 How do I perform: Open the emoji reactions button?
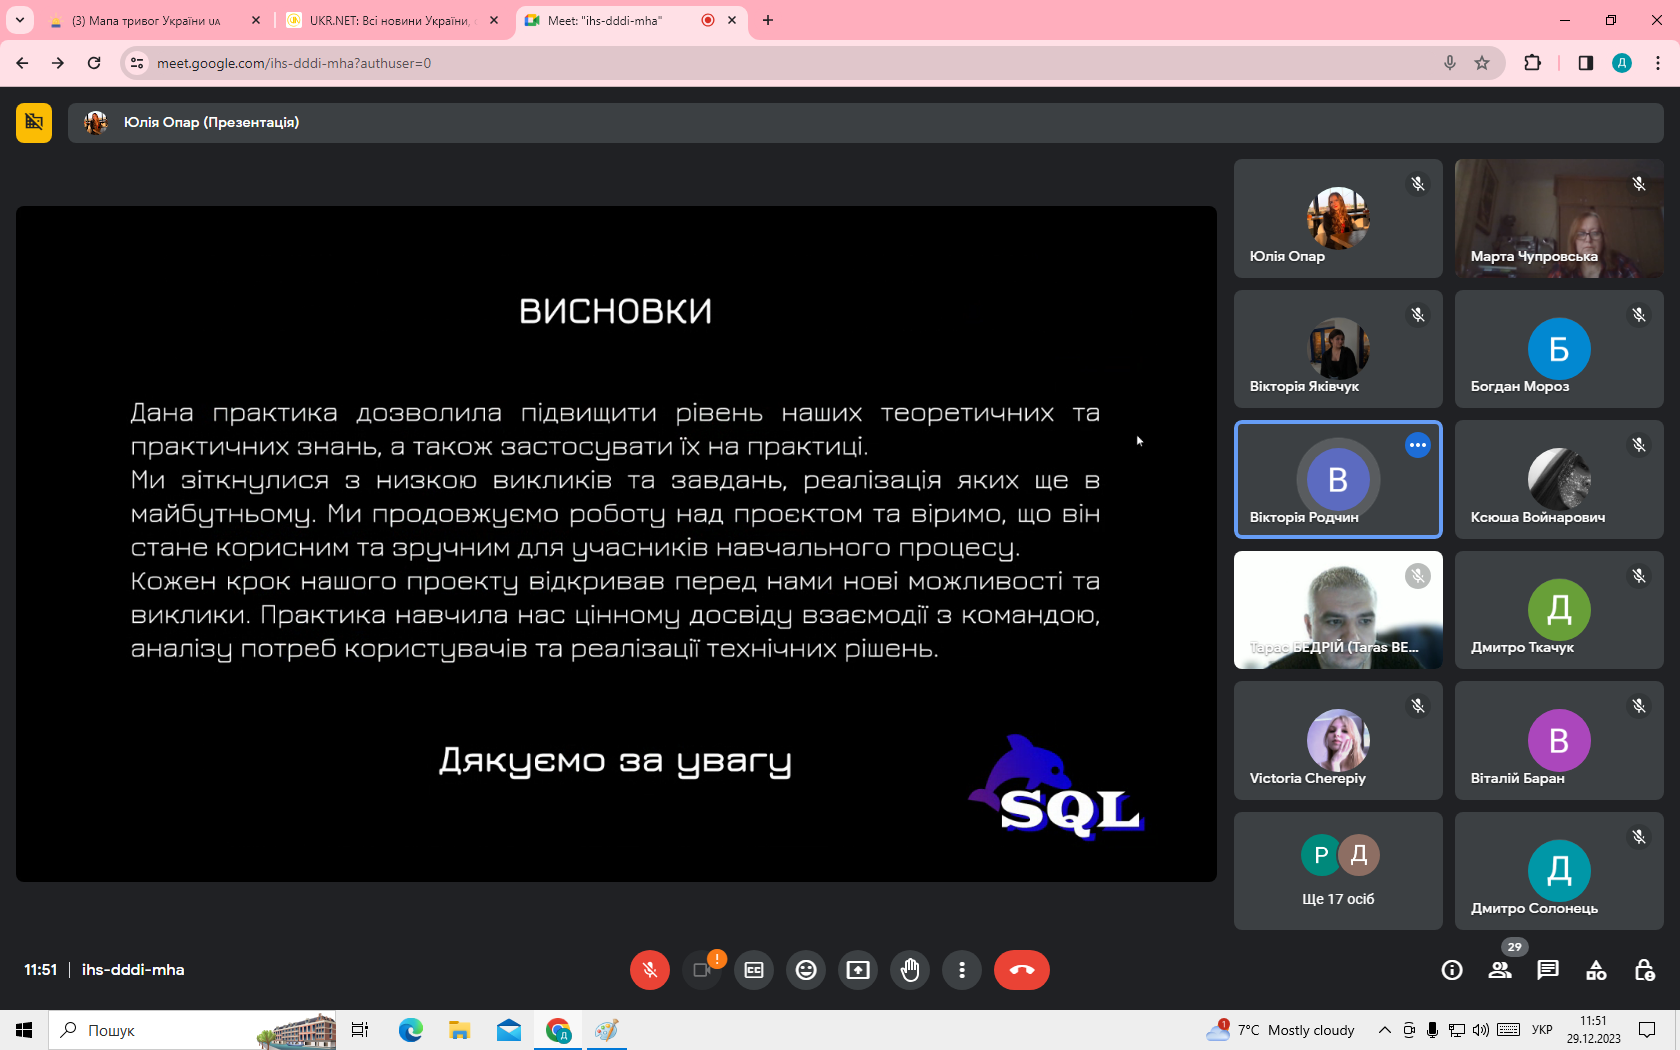806,970
